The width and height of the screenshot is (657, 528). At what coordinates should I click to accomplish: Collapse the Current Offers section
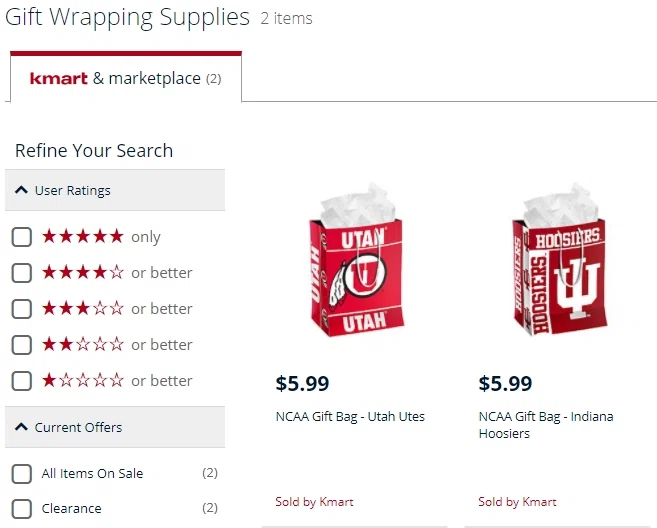[x=22, y=427]
